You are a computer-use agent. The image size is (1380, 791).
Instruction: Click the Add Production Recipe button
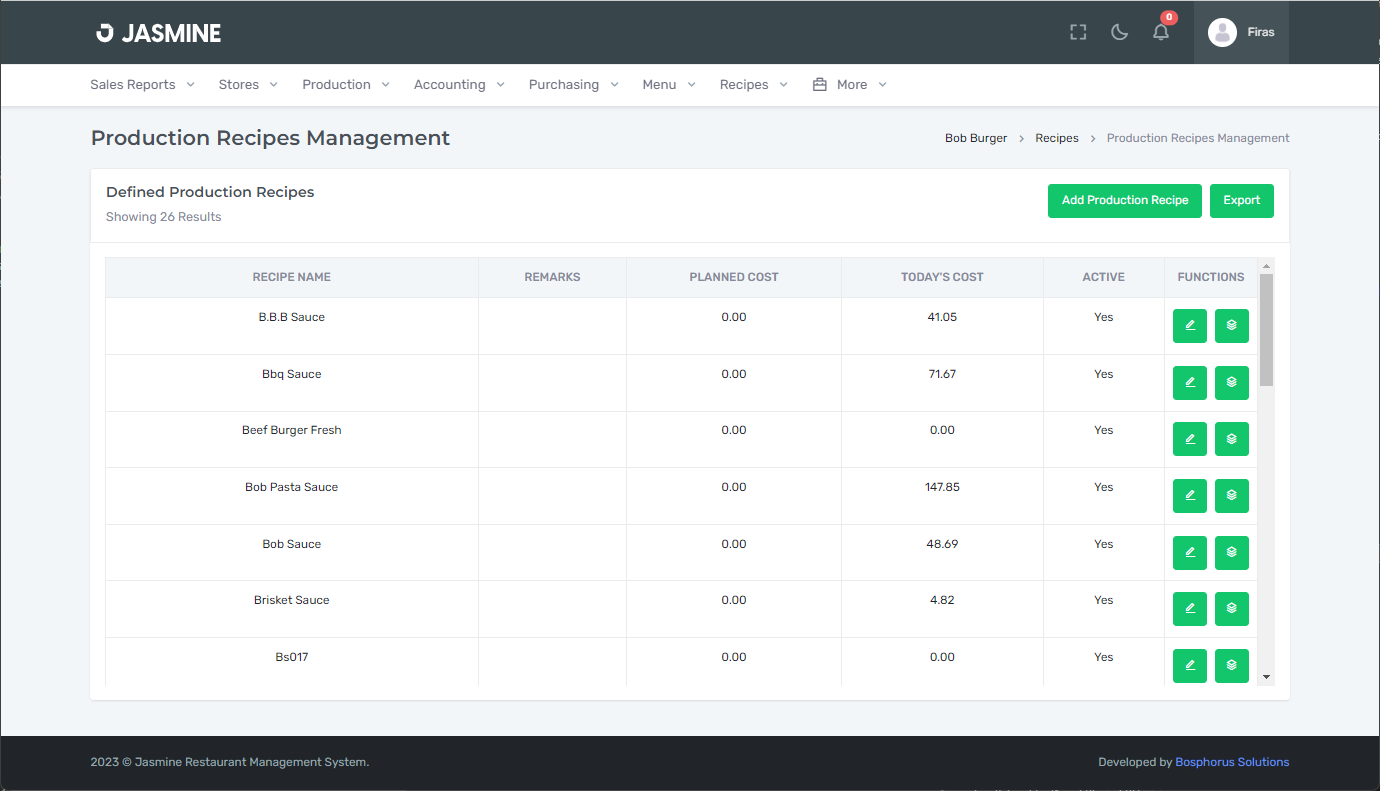coord(1124,200)
